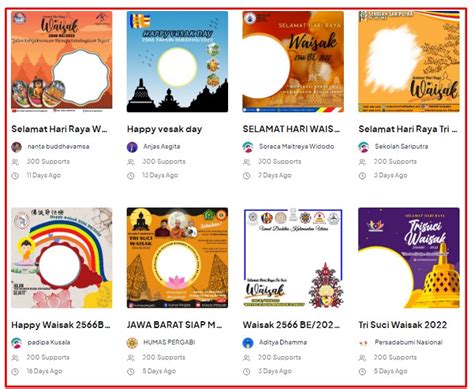Click Persadabumi Nasional's small avatar icon
Viewport: 474px width, 389px height.
coord(364,343)
